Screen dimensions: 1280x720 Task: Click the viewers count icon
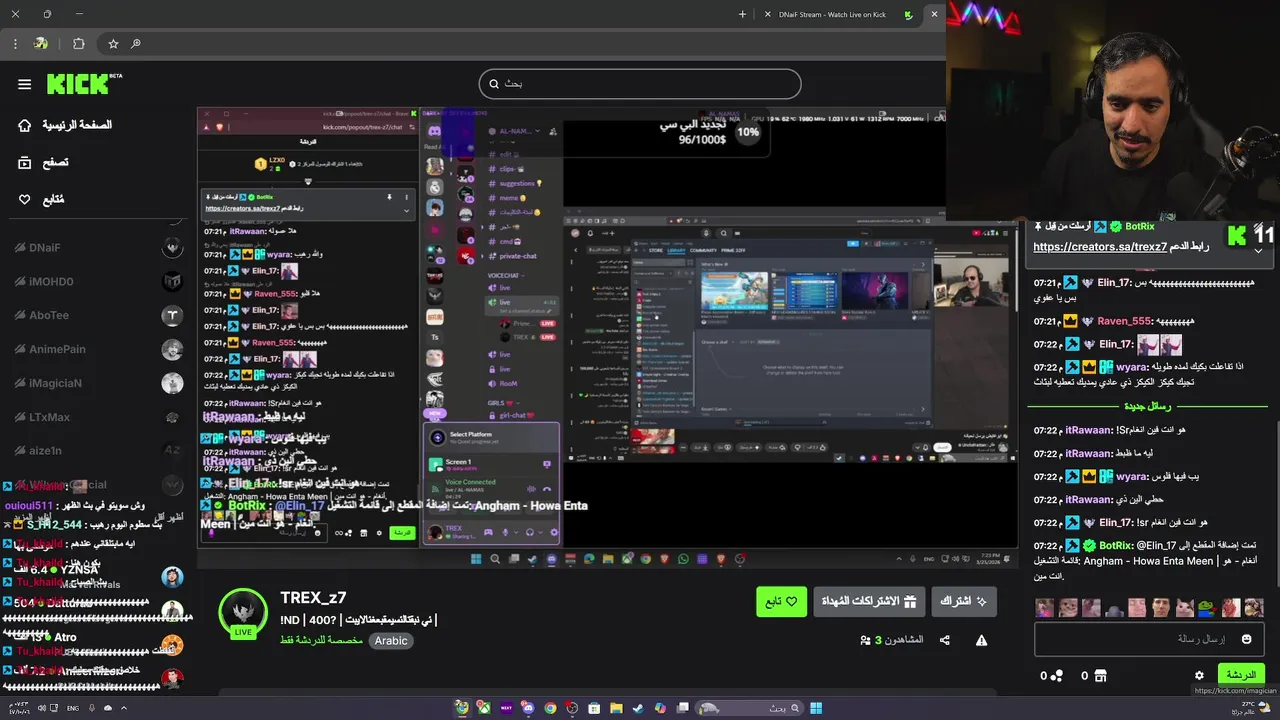pos(865,640)
